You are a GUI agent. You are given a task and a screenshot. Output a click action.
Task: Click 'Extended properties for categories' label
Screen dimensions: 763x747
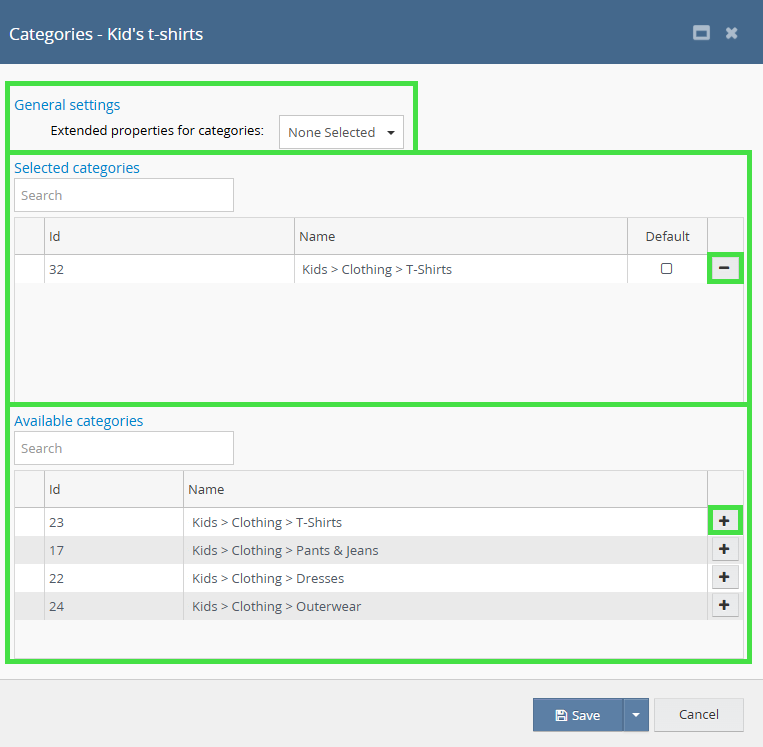(157, 131)
